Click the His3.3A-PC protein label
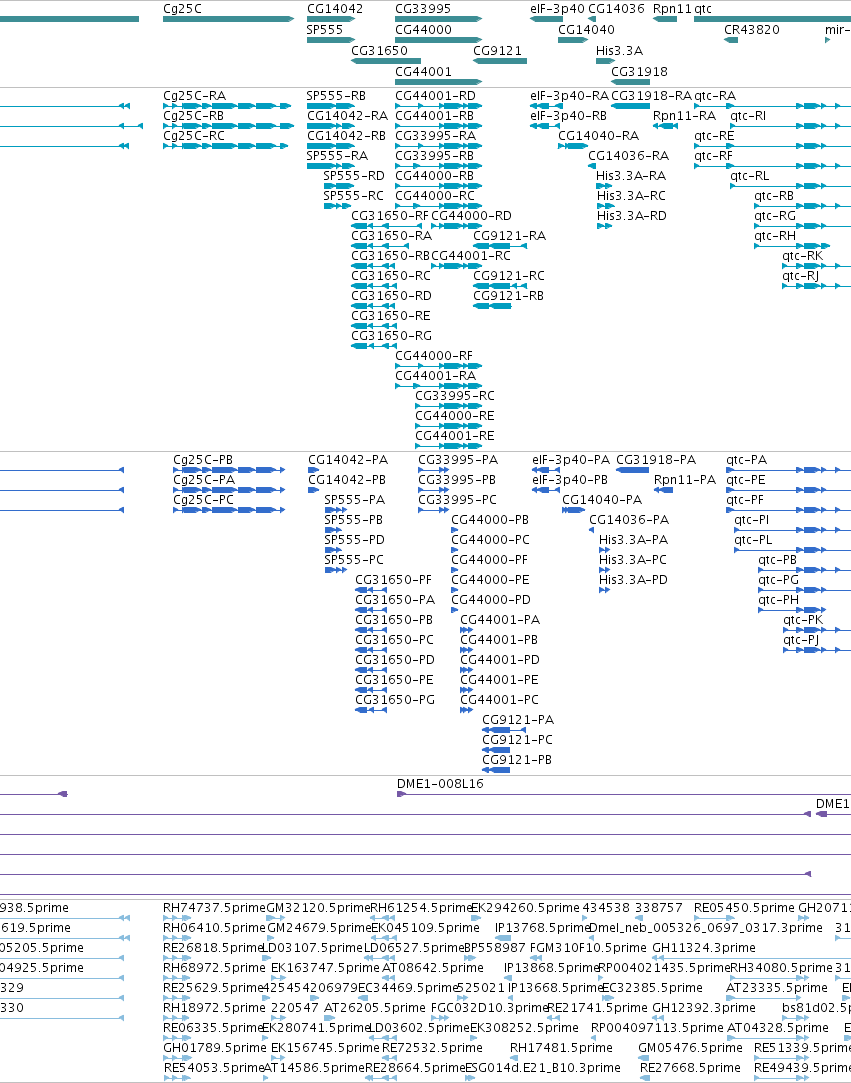 [633, 559]
